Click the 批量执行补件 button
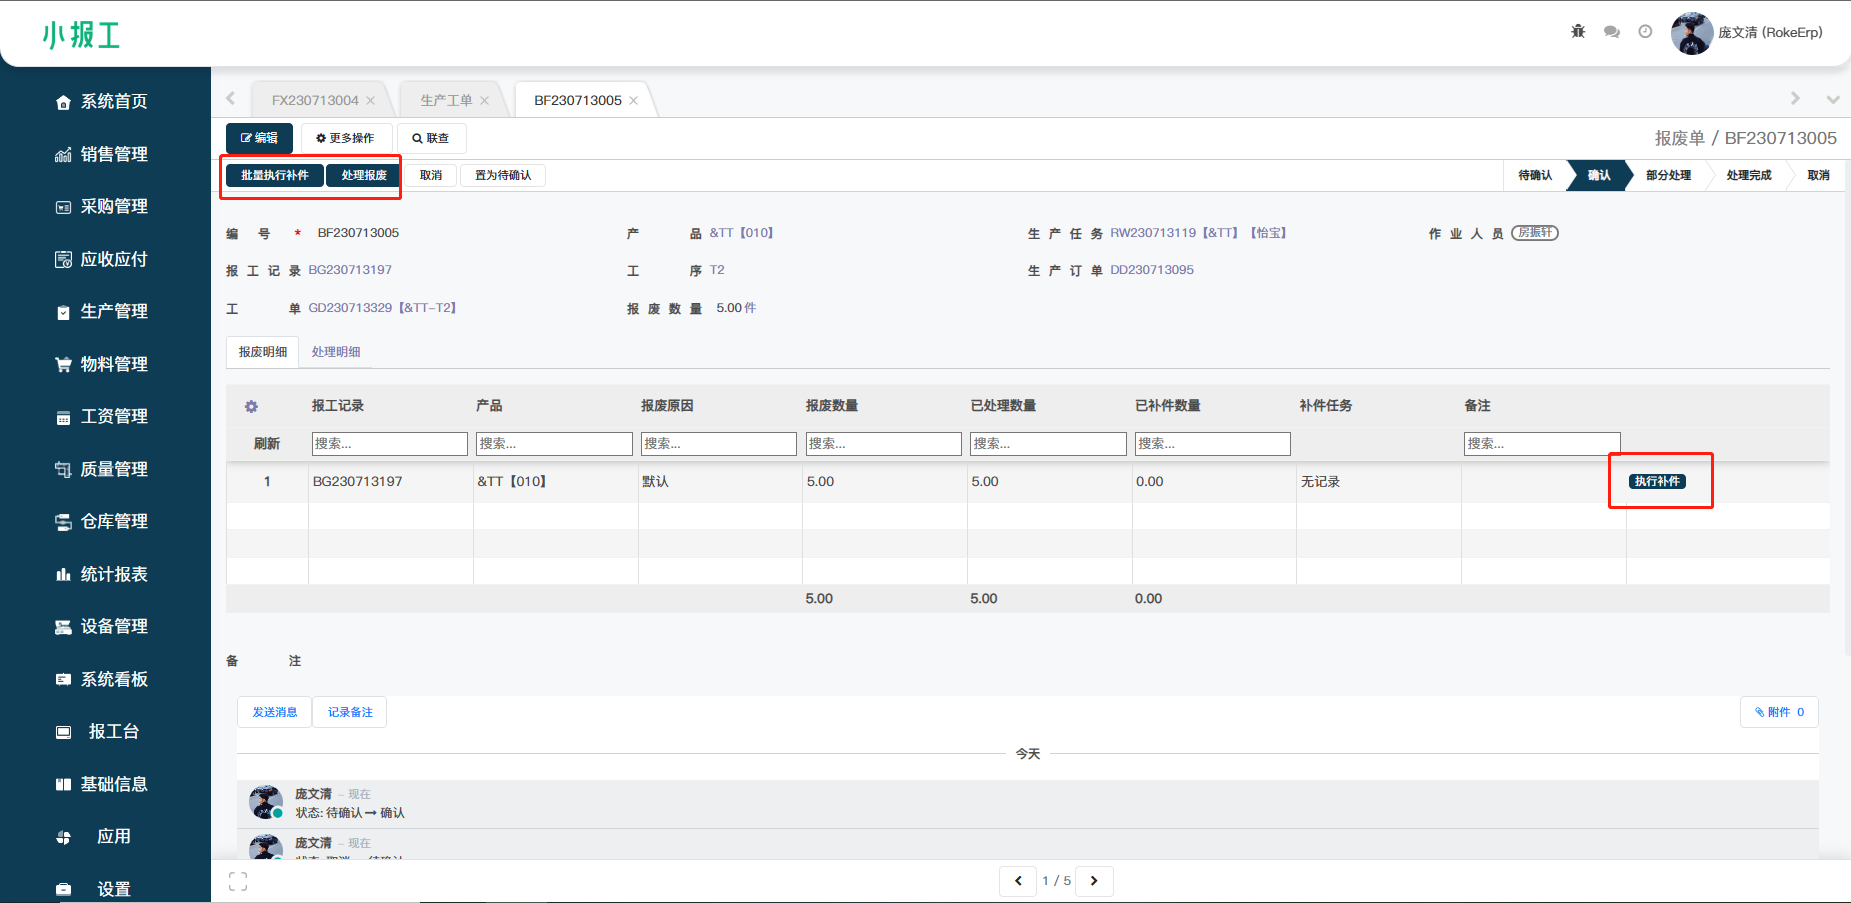The height and width of the screenshot is (903, 1851). 275,176
